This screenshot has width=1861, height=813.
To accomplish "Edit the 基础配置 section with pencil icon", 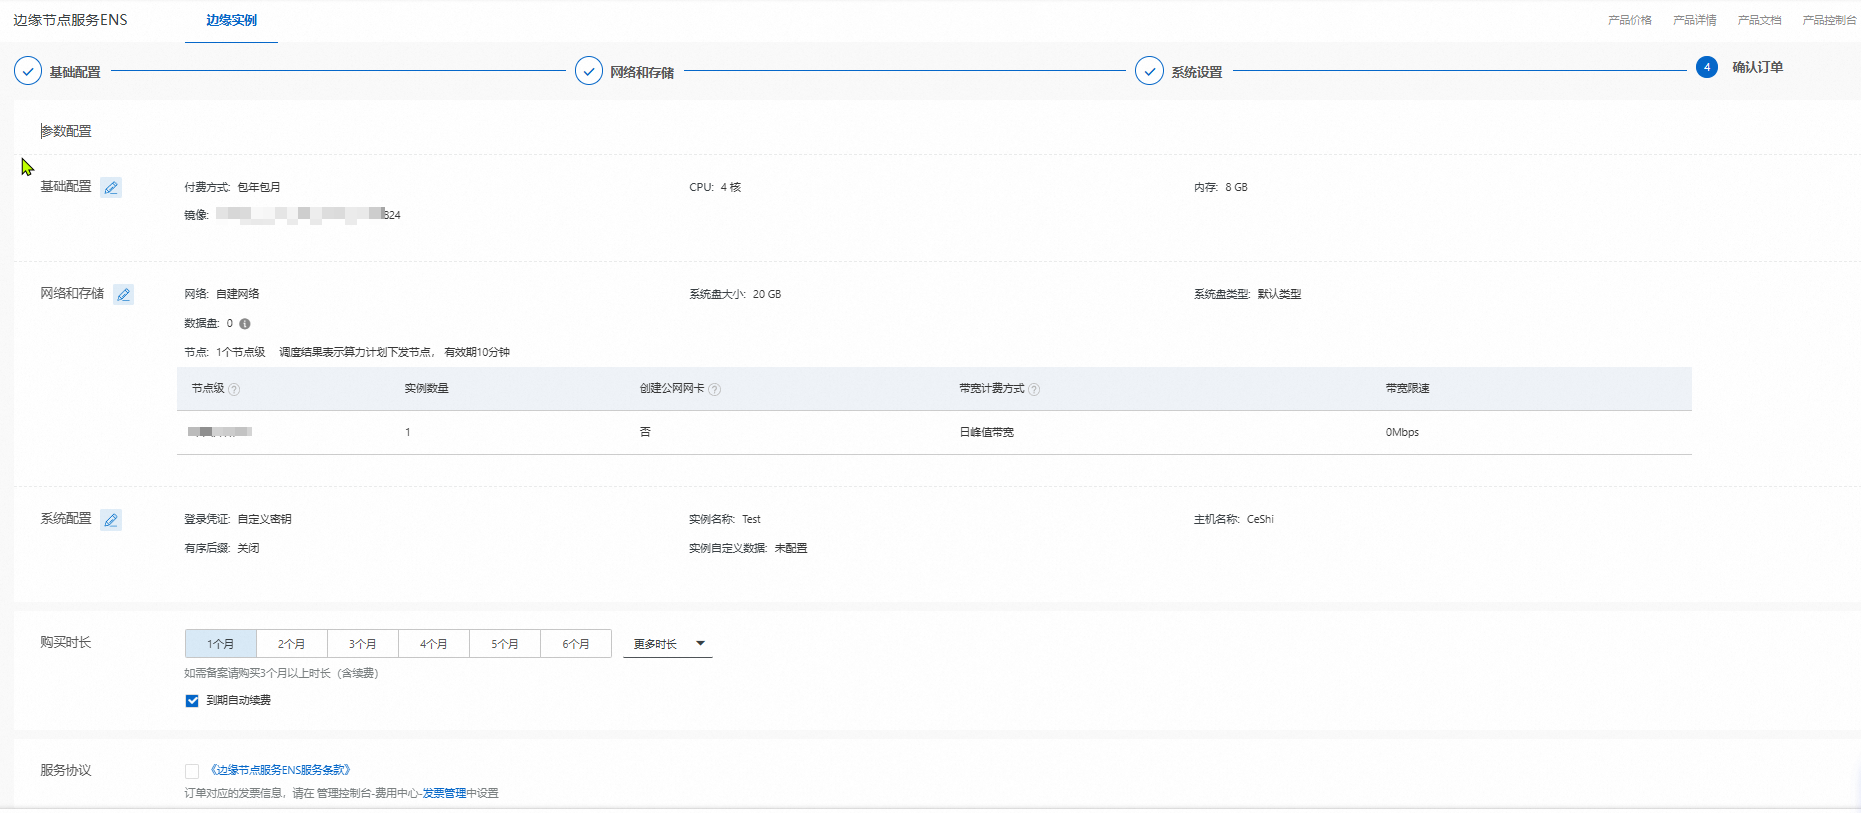I will (111, 187).
